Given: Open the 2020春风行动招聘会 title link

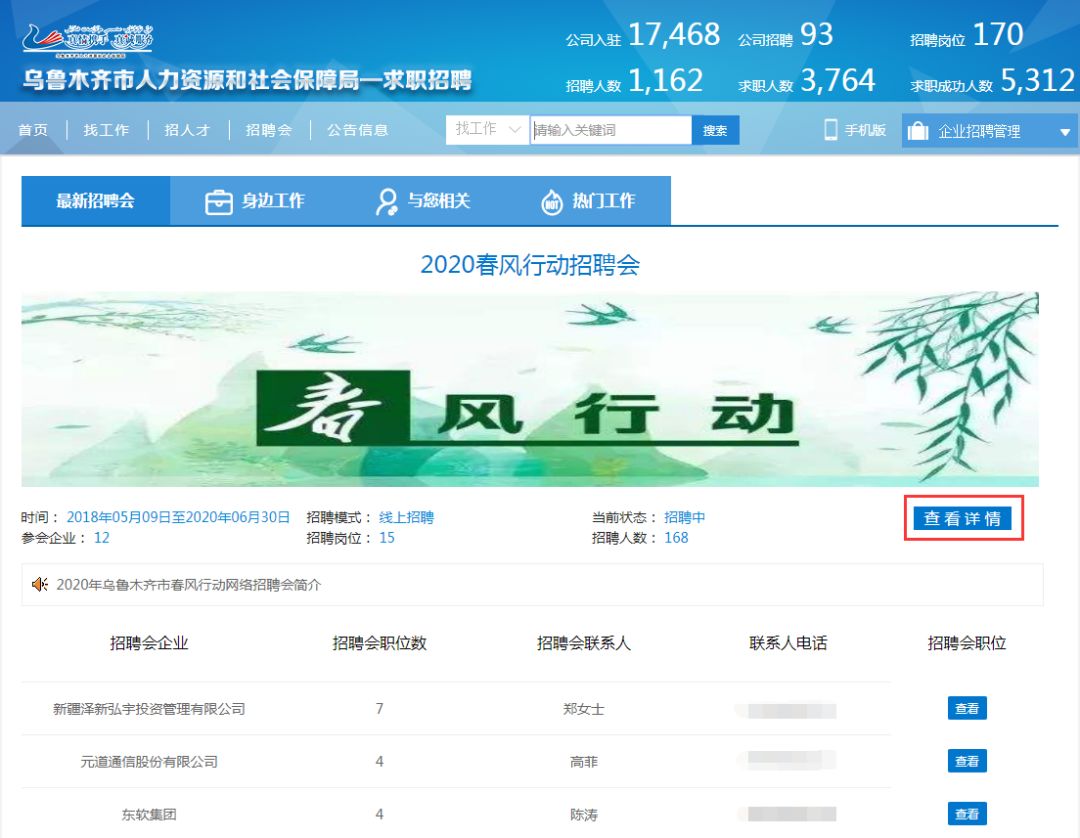Looking at the screenshot, I should point(529,265).
